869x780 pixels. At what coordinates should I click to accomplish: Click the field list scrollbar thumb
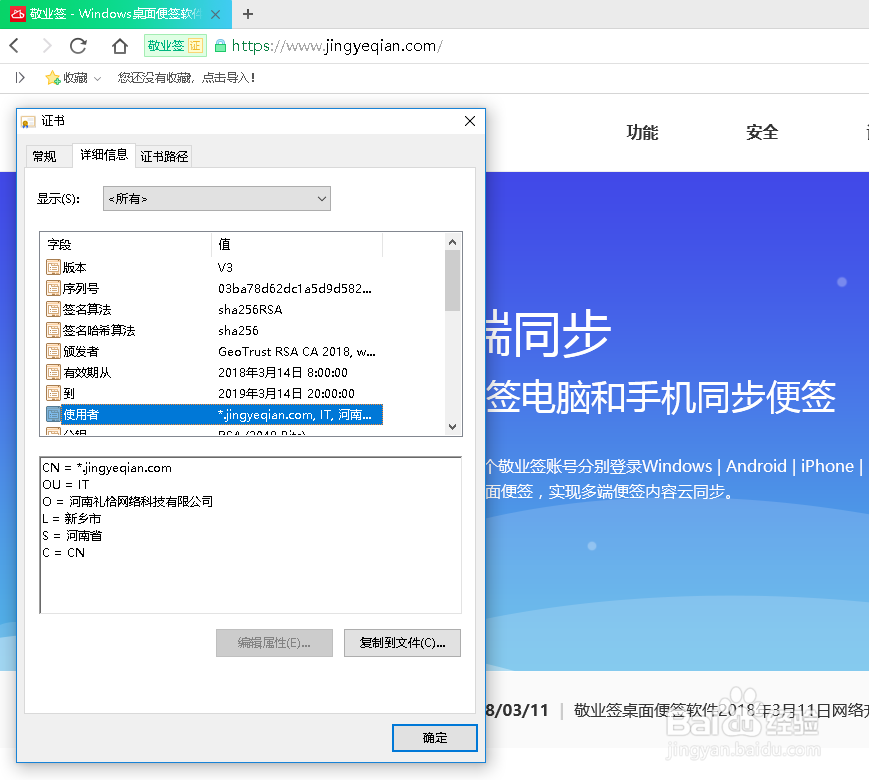(452, 281)
